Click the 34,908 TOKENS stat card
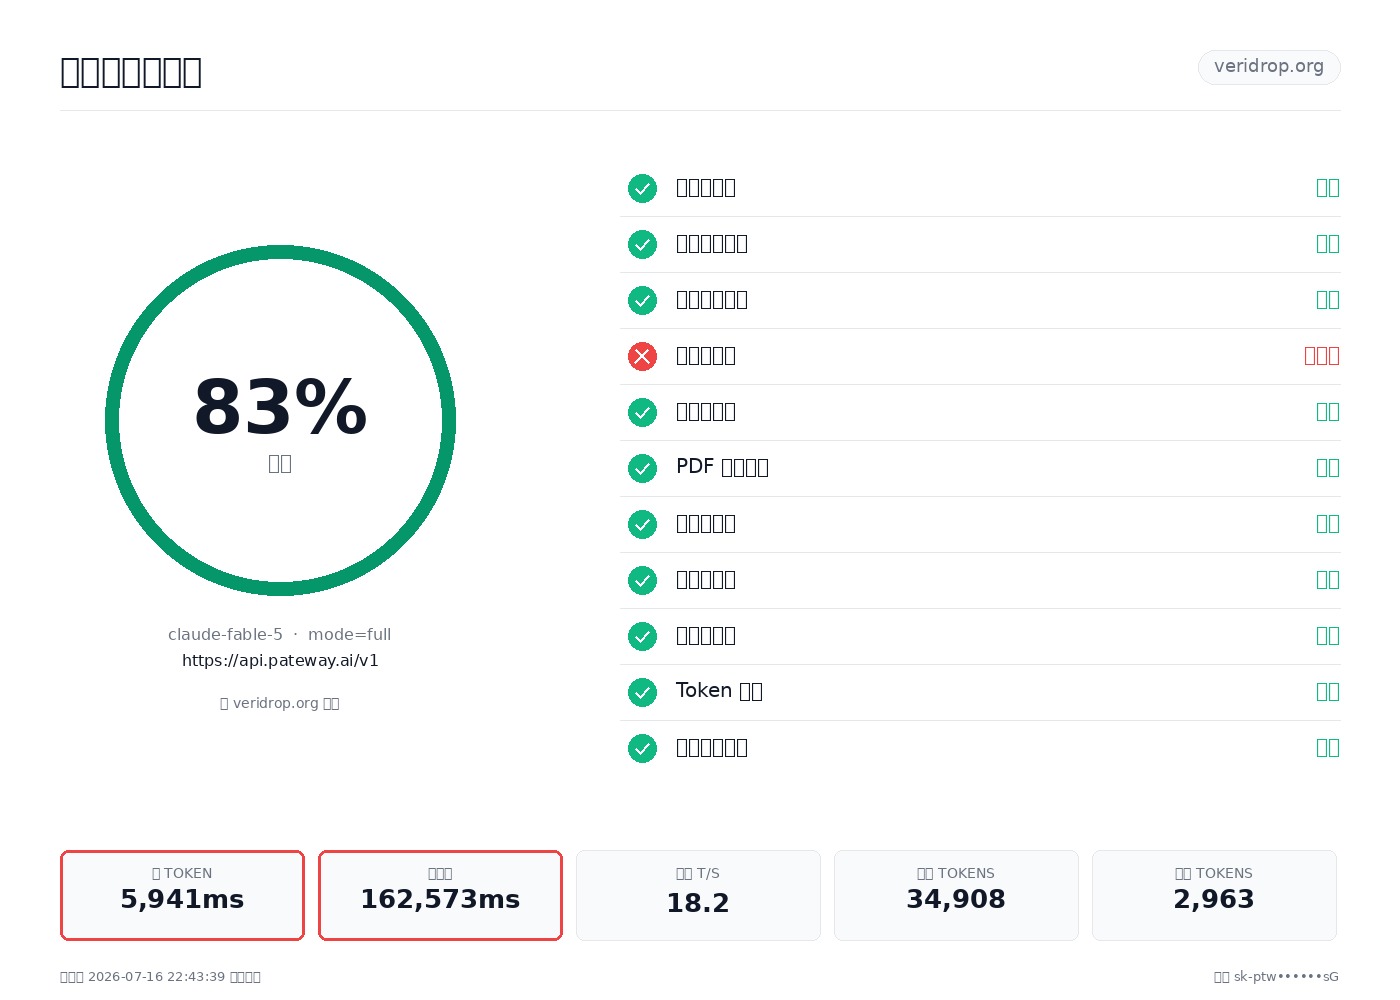The height and width of the screenshot is (1000, 1400). click(956, 895)
